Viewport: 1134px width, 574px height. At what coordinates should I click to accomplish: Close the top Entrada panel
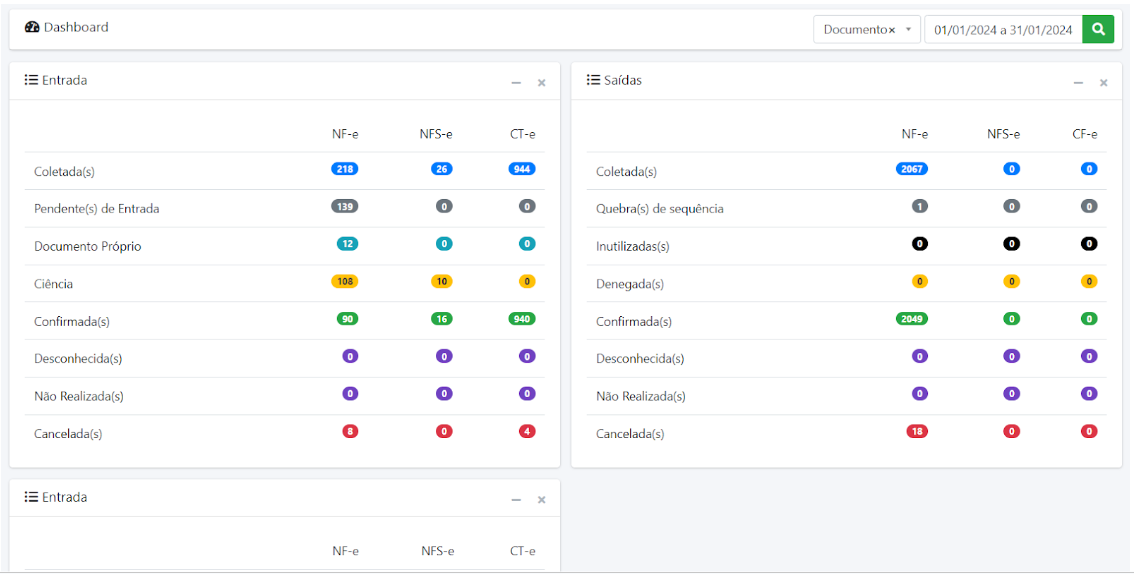pyautogui.click(x=541, y=83)
